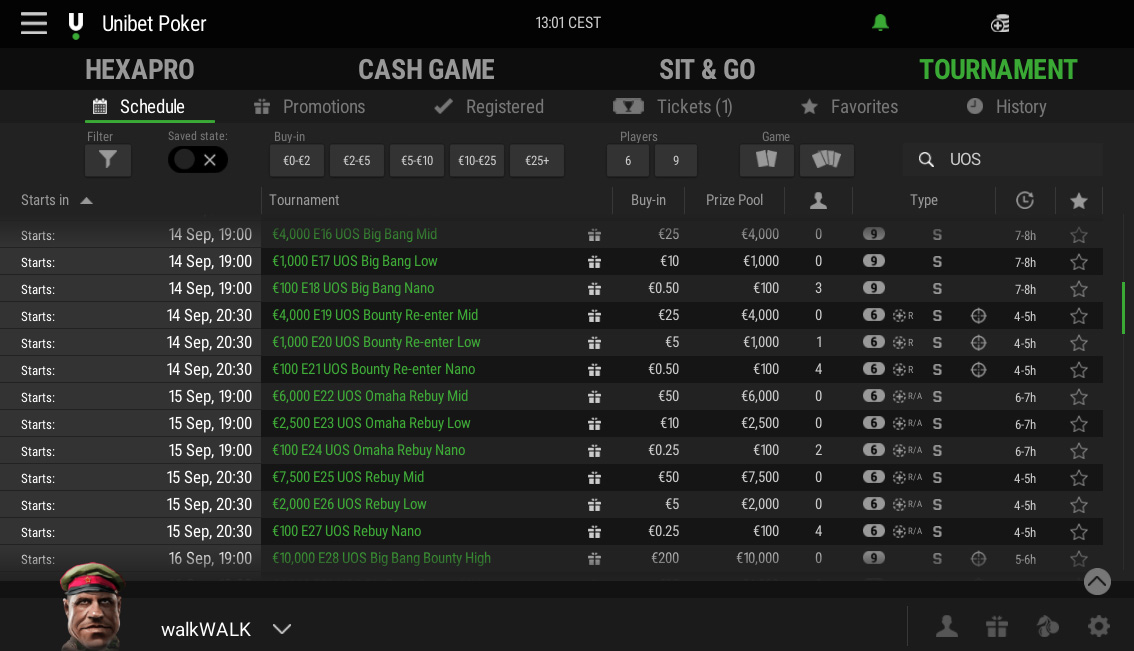Open the hamburger main menu
Viewport: 1134px width, 651px height.
[x=33, y=23]
